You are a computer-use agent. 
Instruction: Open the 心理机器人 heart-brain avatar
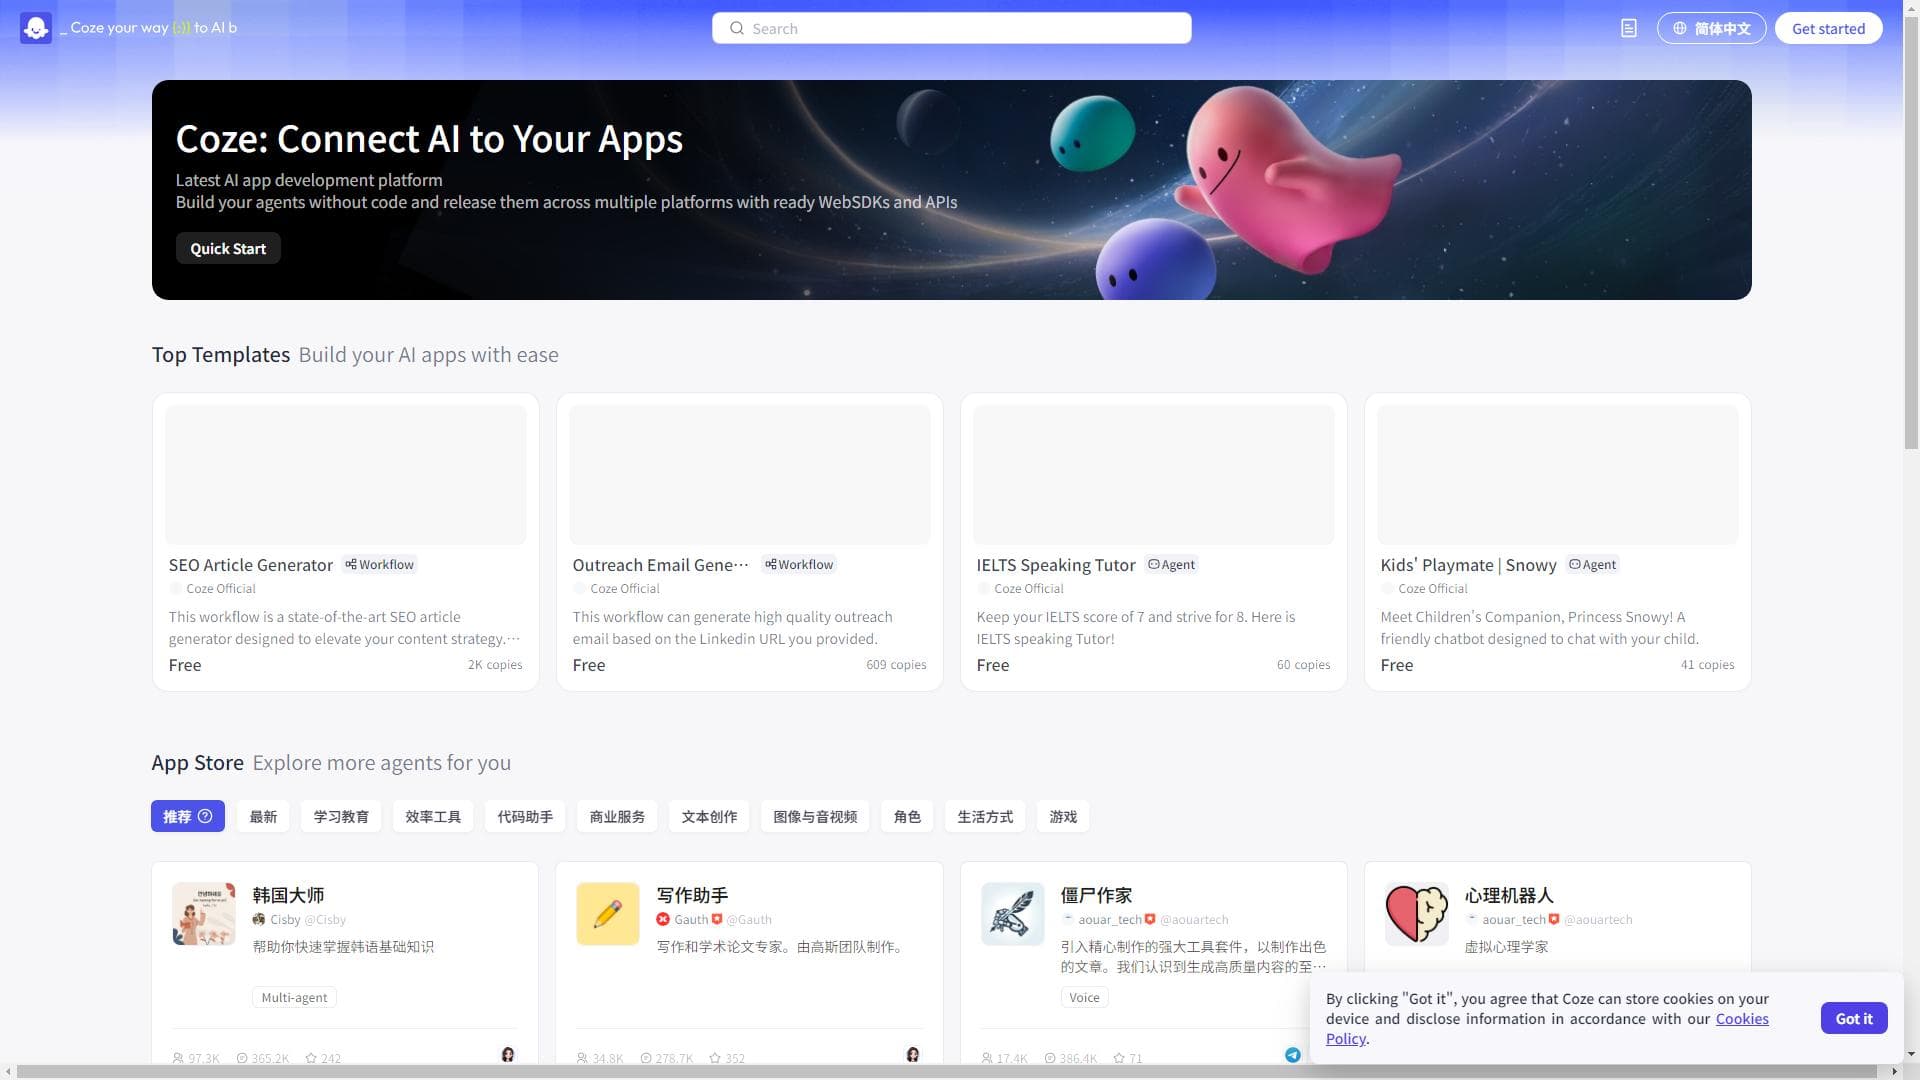[1417, 914]
